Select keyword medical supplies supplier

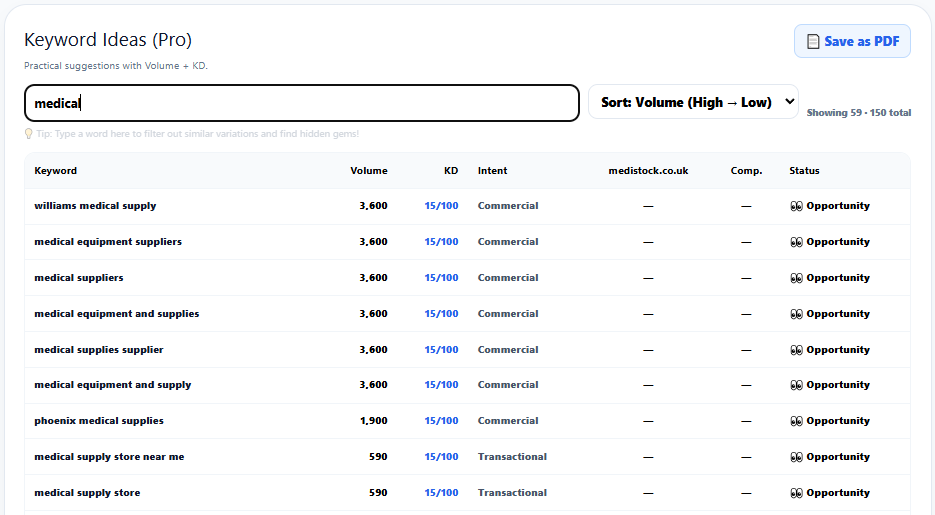click(99, 349)
